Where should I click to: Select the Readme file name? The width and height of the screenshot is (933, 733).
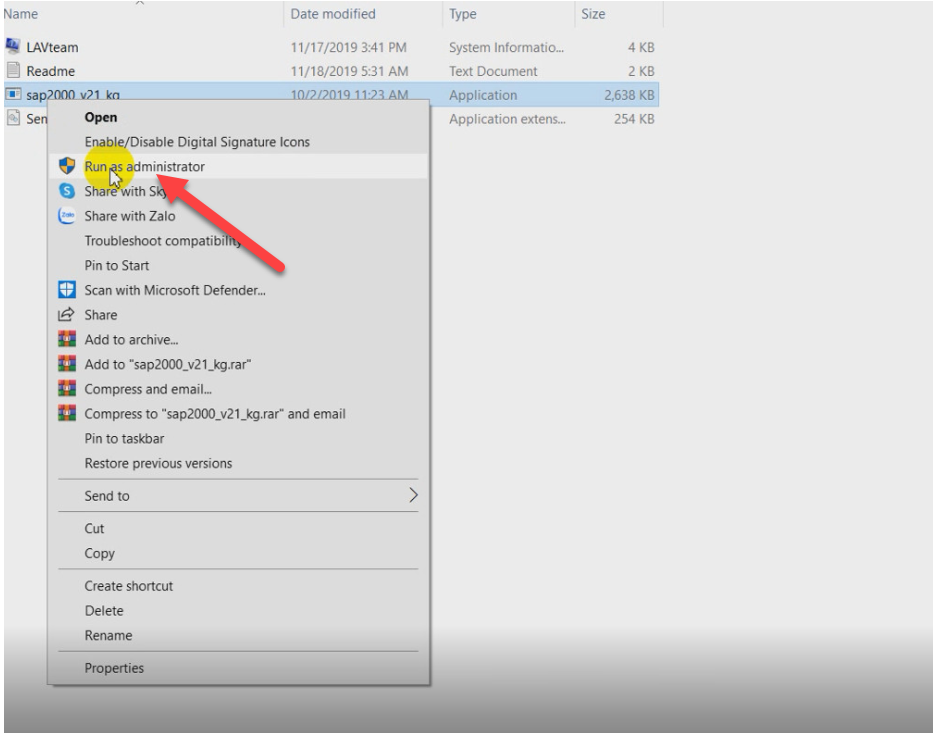pos(51,71)
